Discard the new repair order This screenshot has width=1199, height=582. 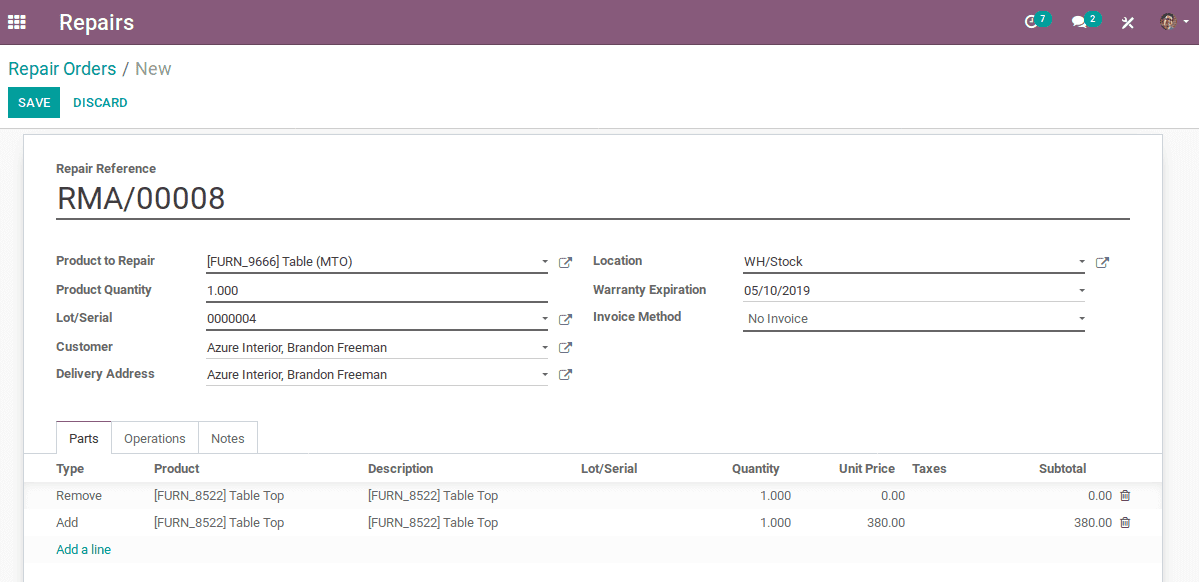point(100,102)
